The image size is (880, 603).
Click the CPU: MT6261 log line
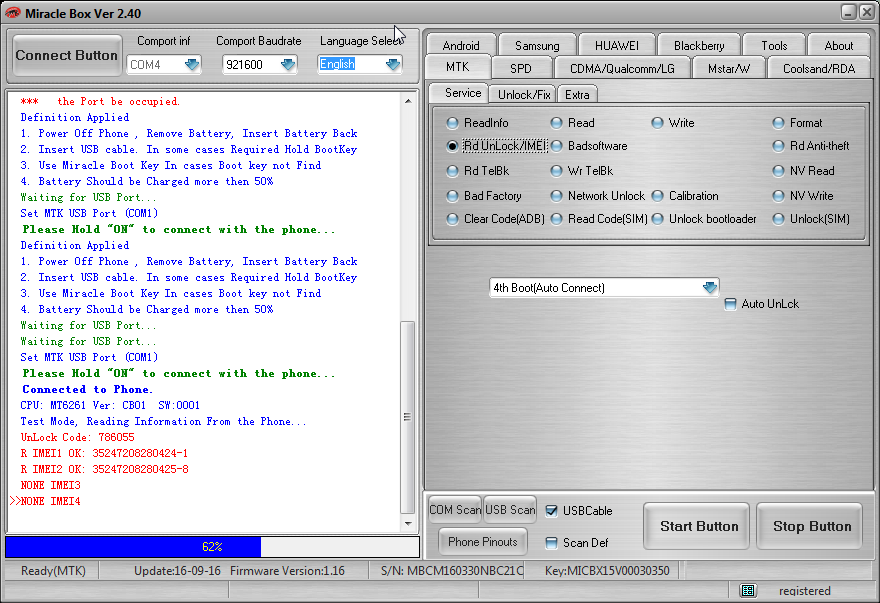(110, 405)
